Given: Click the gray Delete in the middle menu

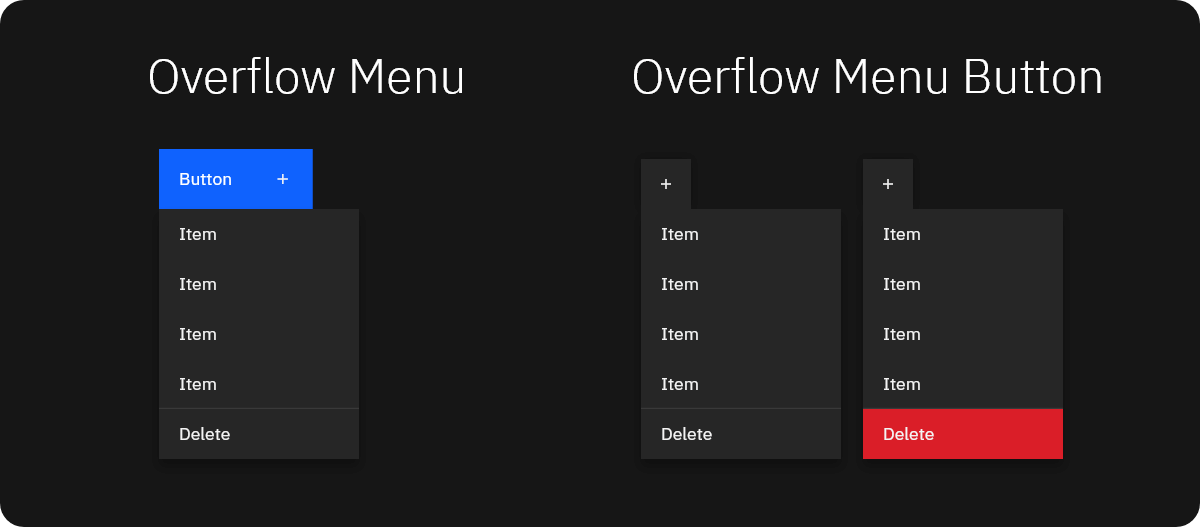Looking at the screenshot, I should [741, 434].
